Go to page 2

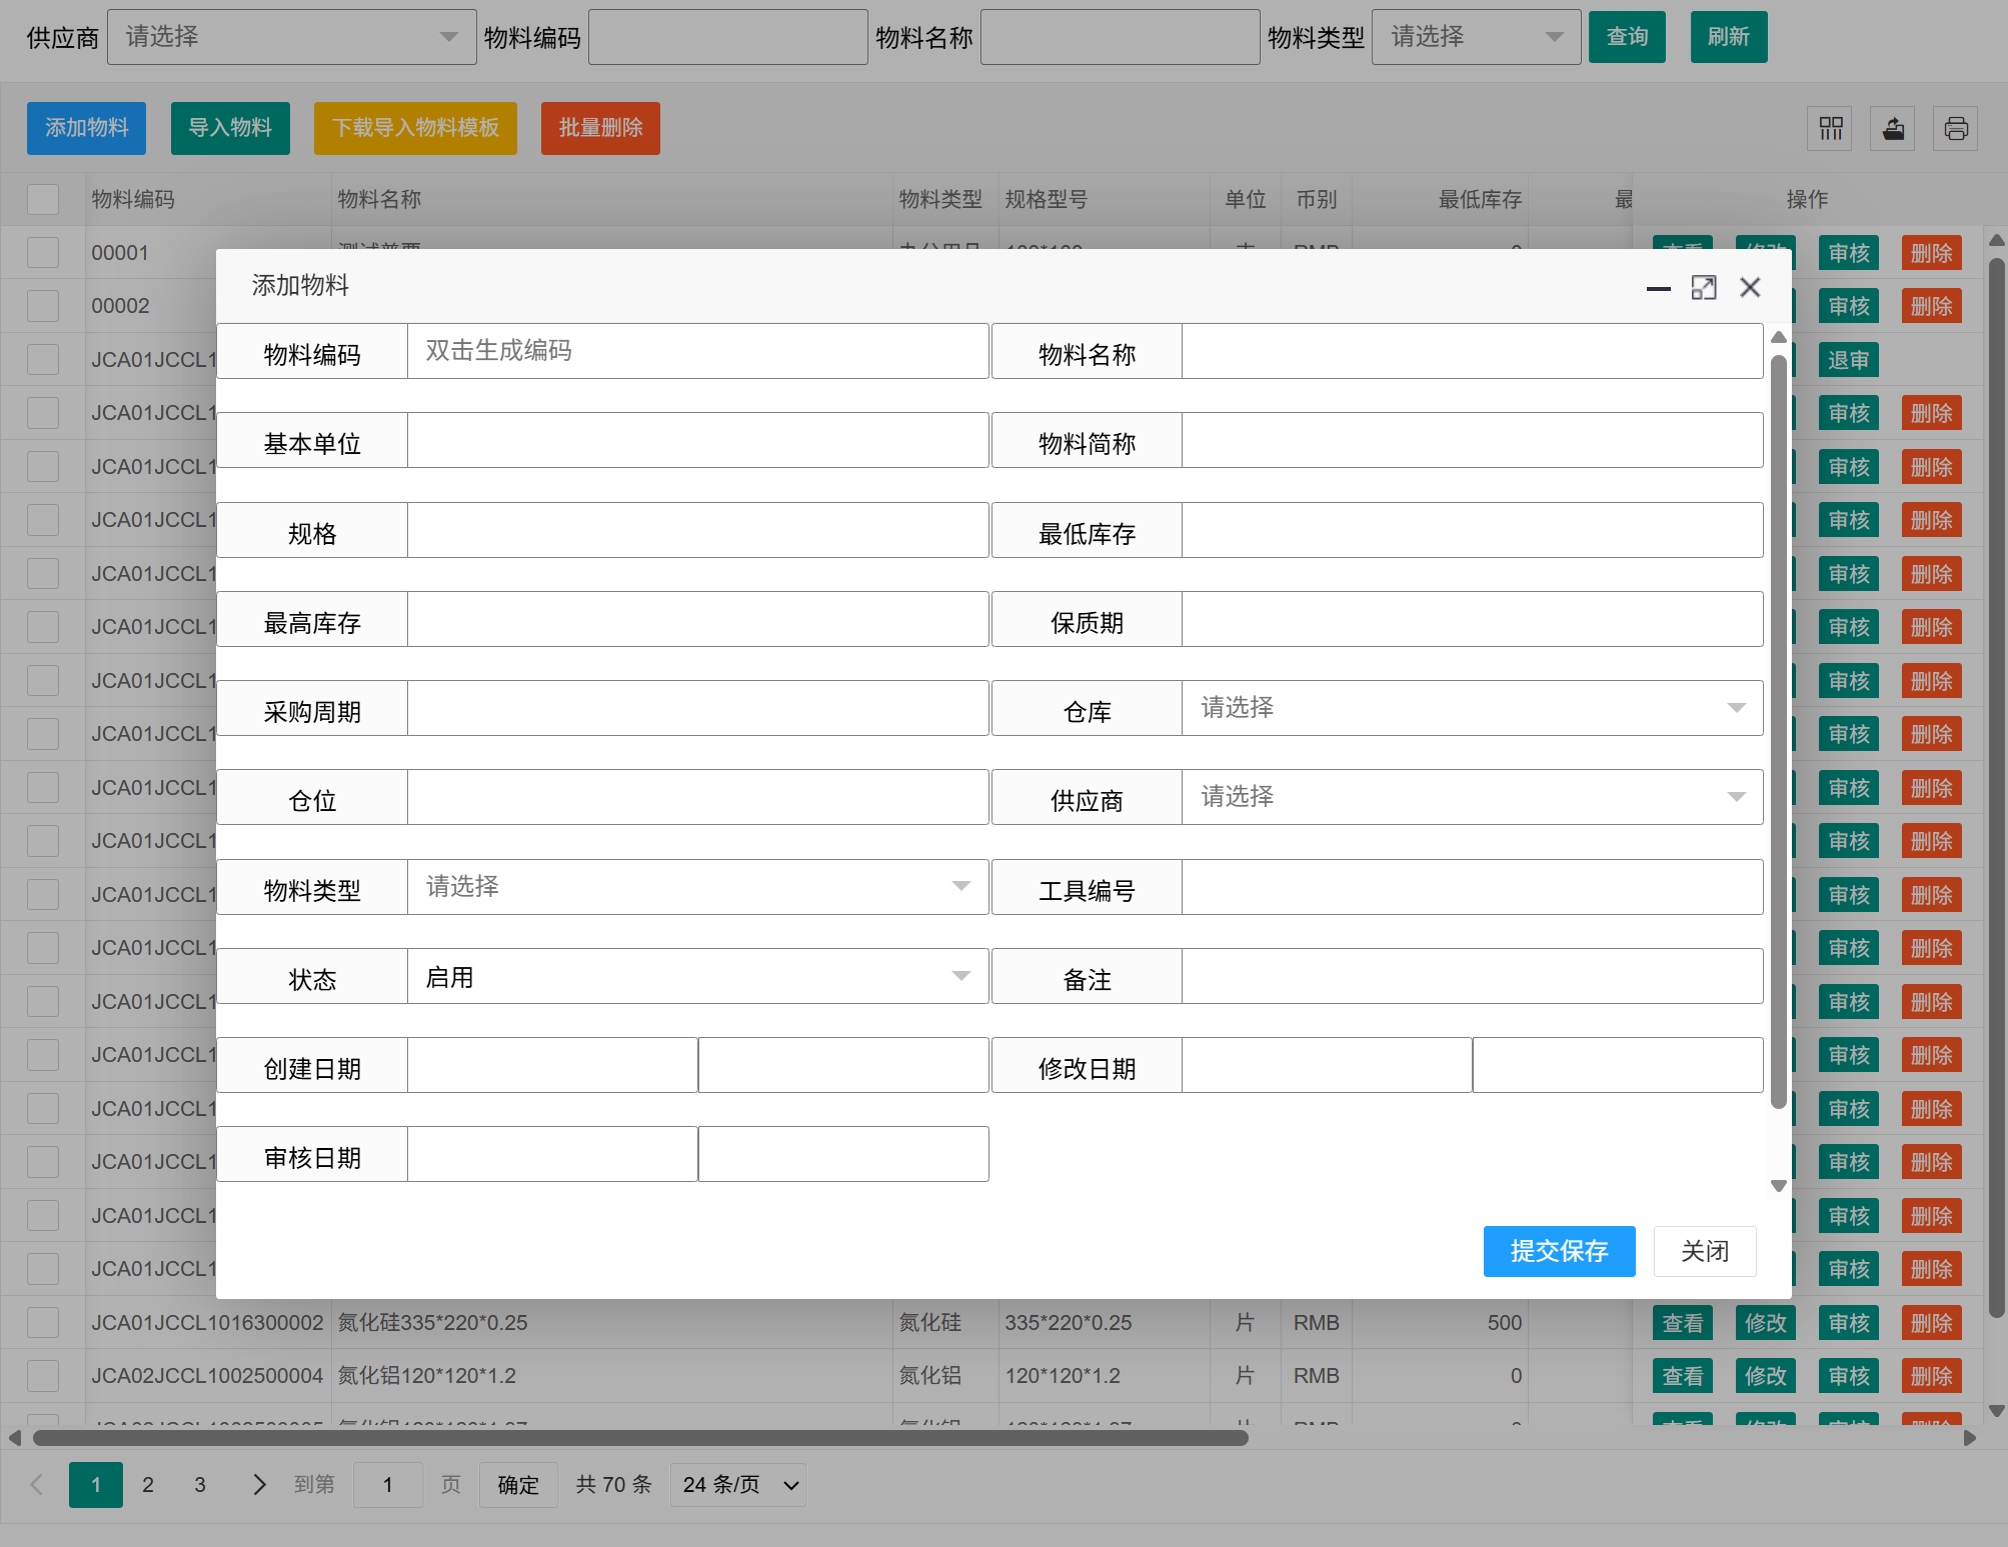coord(148,1485)
